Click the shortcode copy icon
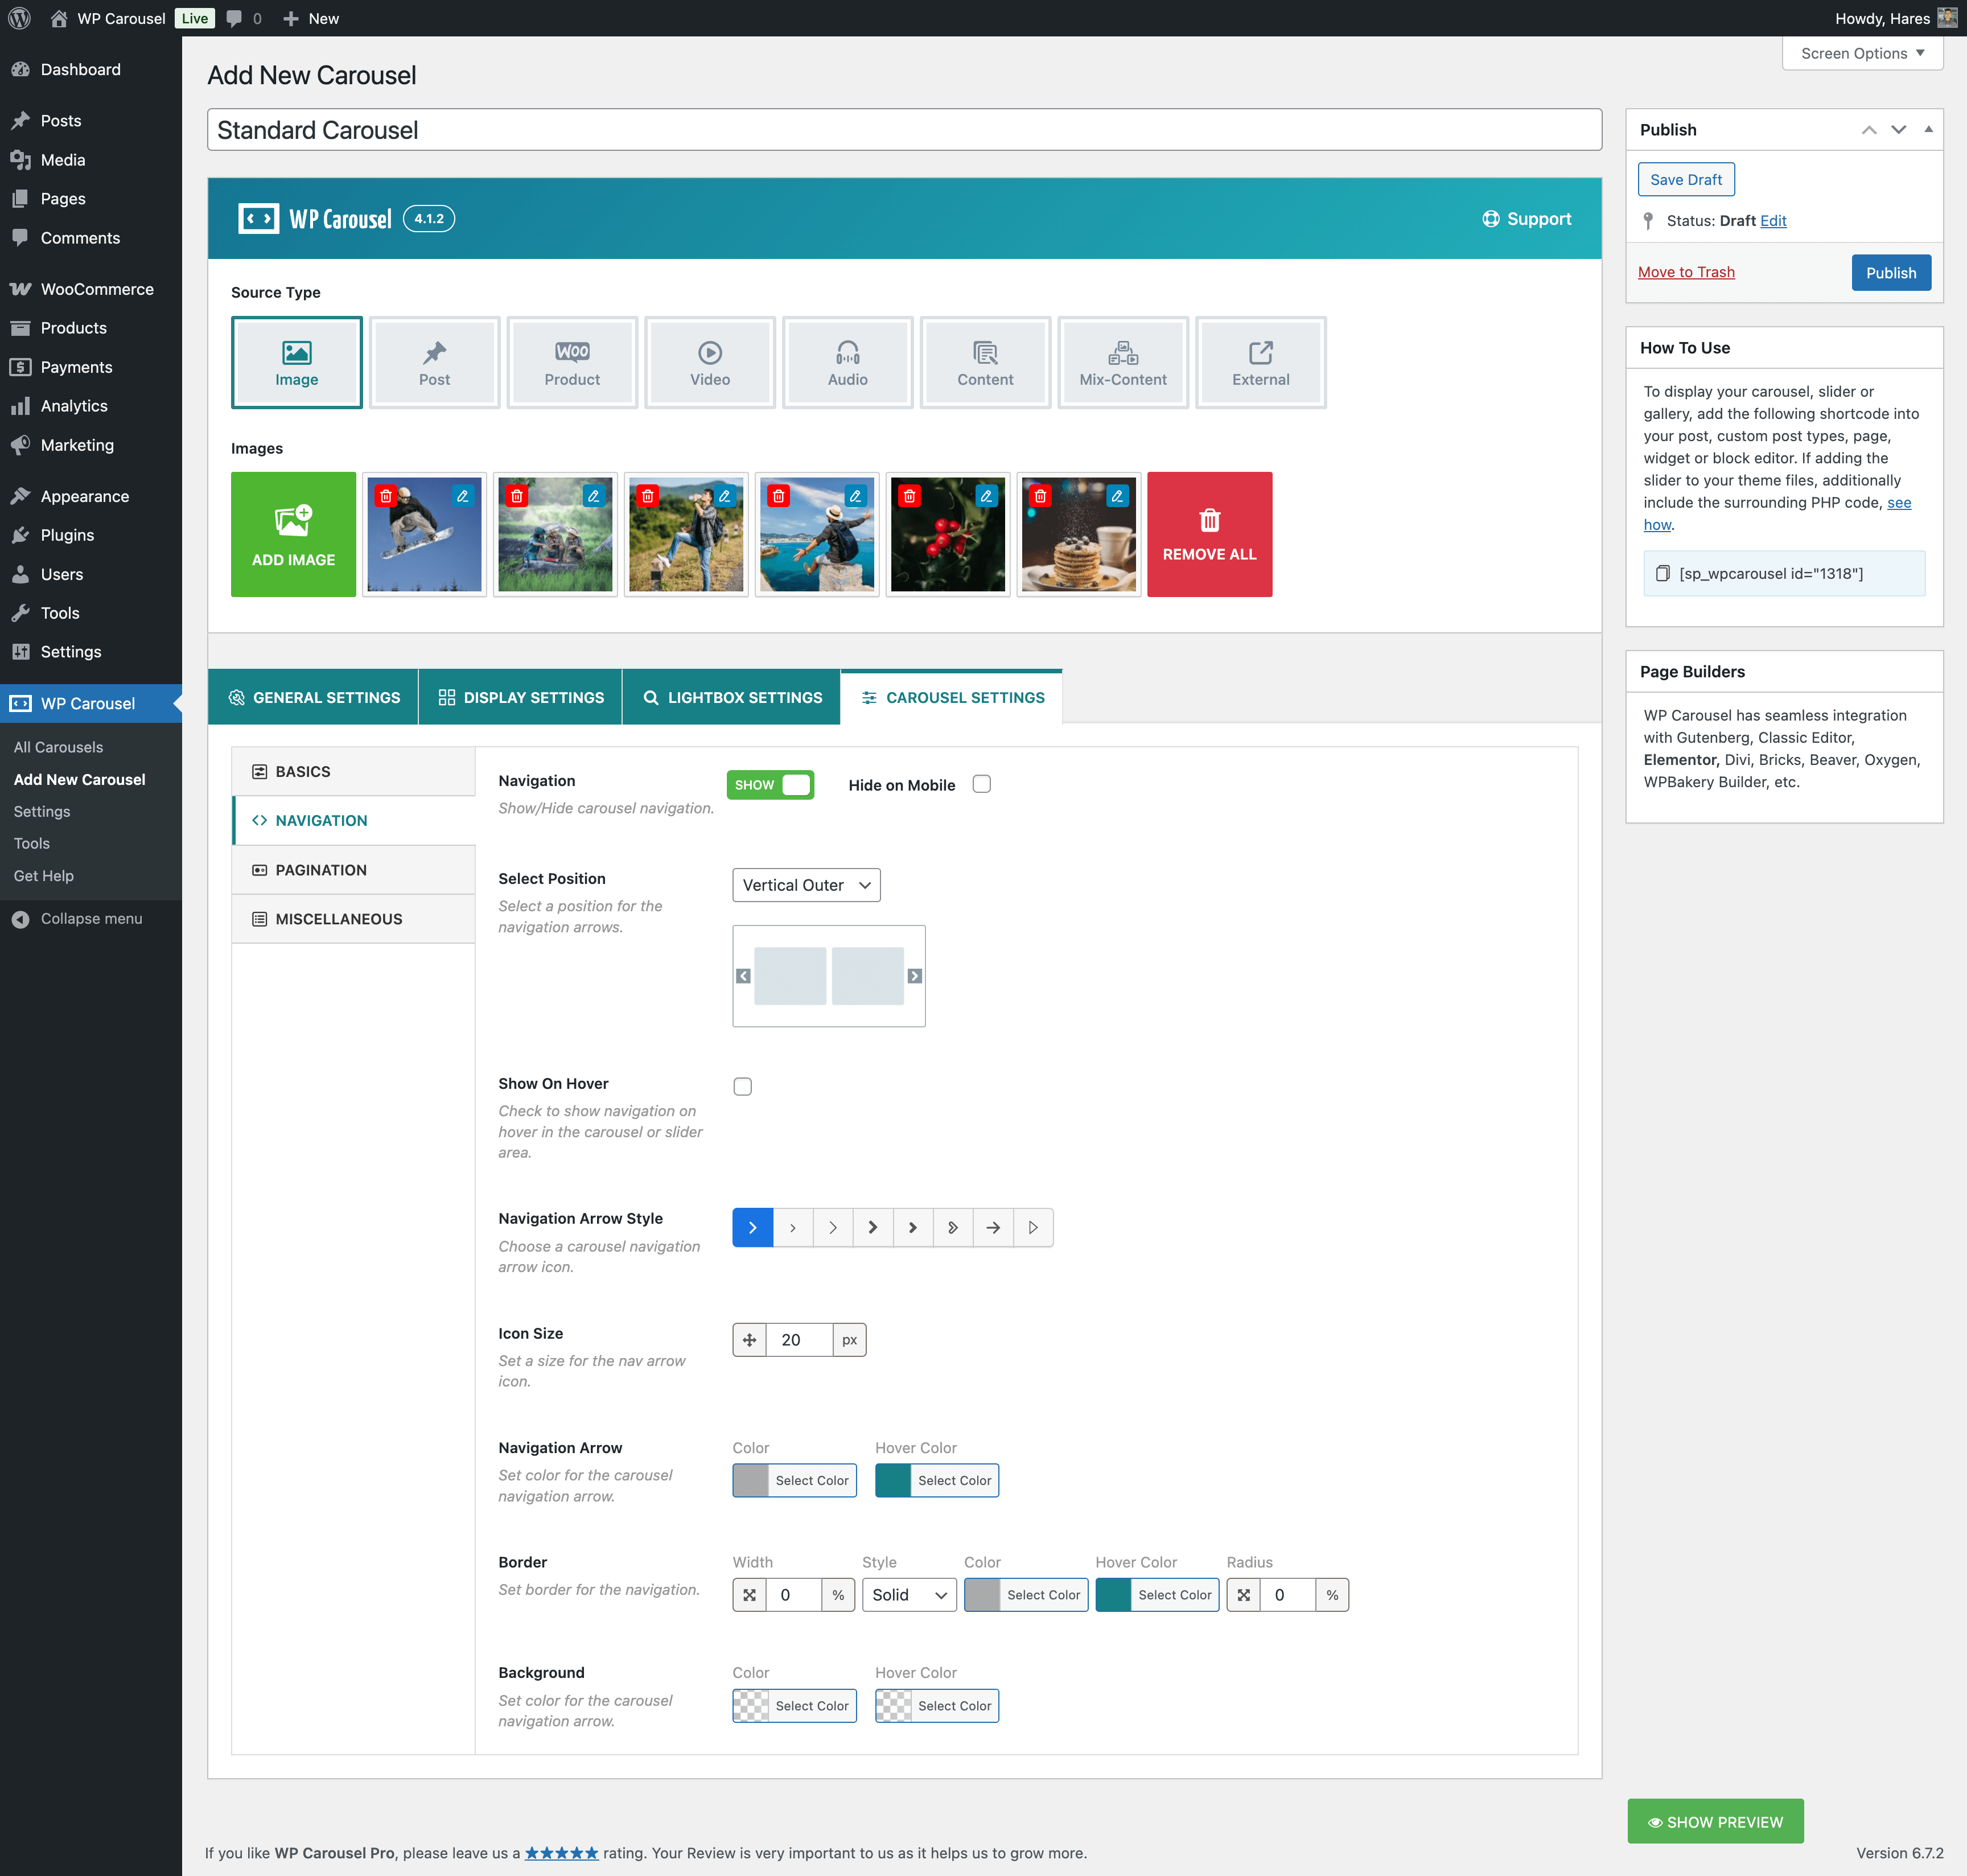The image size is (1967, 1876). (1662, 573)
